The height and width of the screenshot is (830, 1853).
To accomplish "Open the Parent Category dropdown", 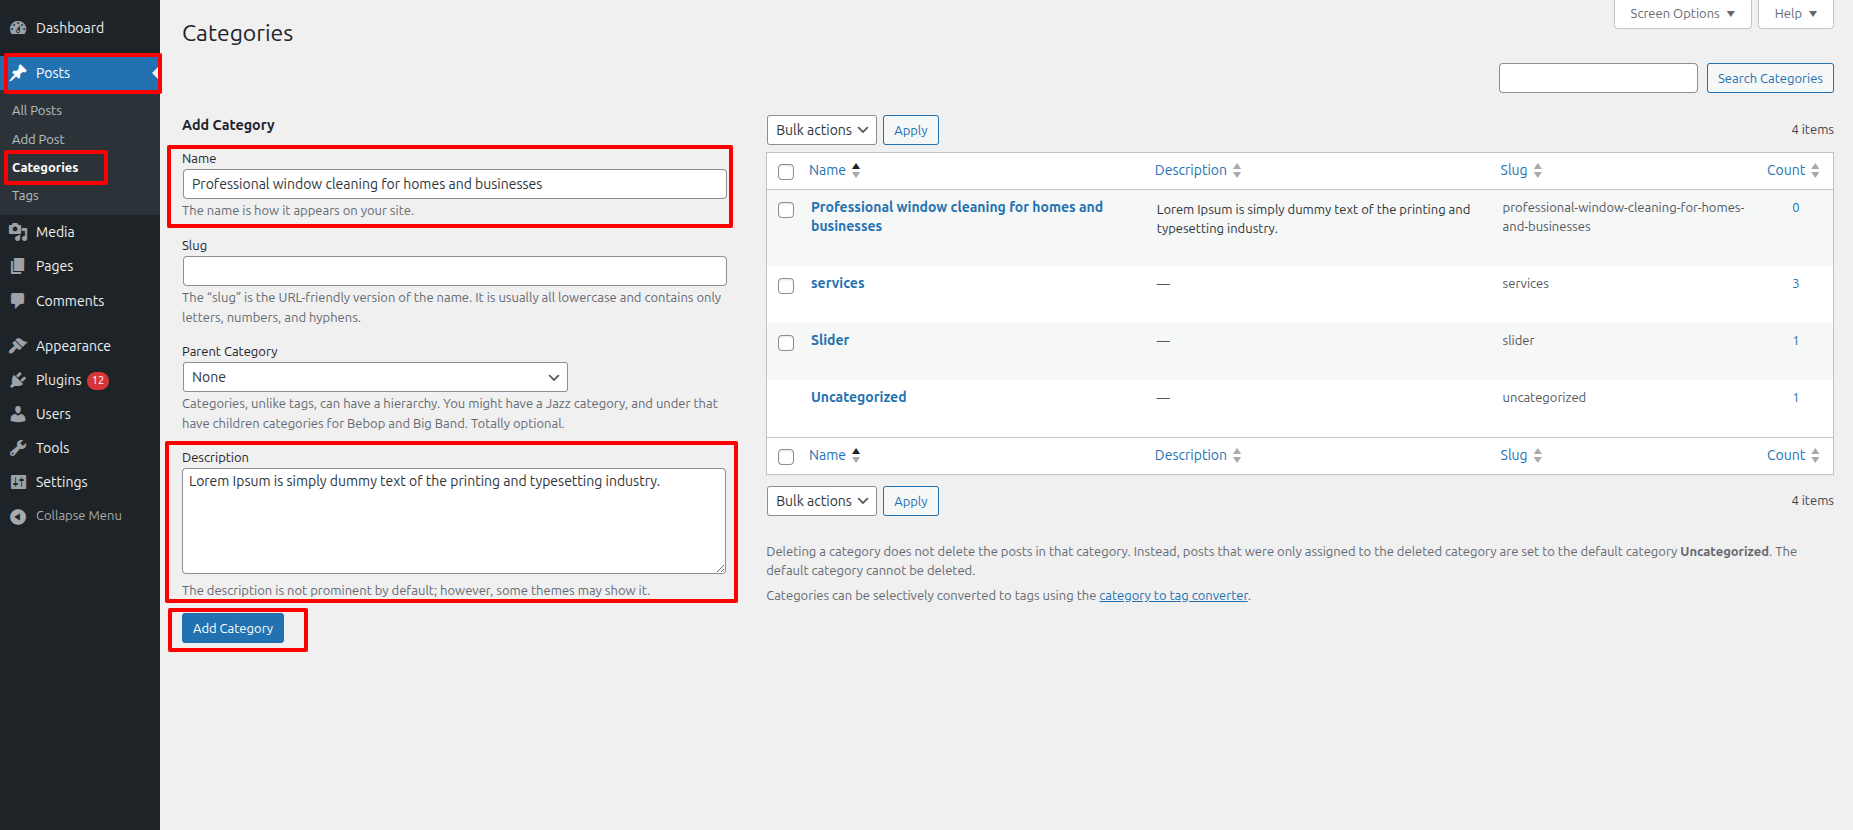I will (374, 377).
